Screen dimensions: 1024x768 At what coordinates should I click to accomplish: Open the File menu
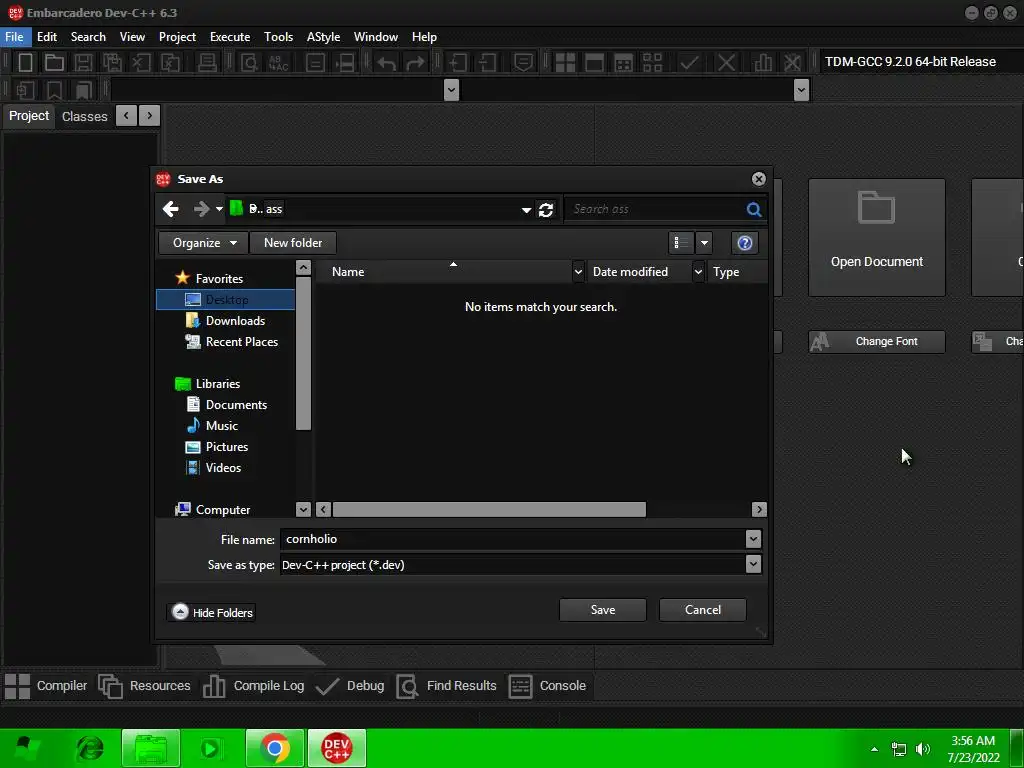coord(14,37)
